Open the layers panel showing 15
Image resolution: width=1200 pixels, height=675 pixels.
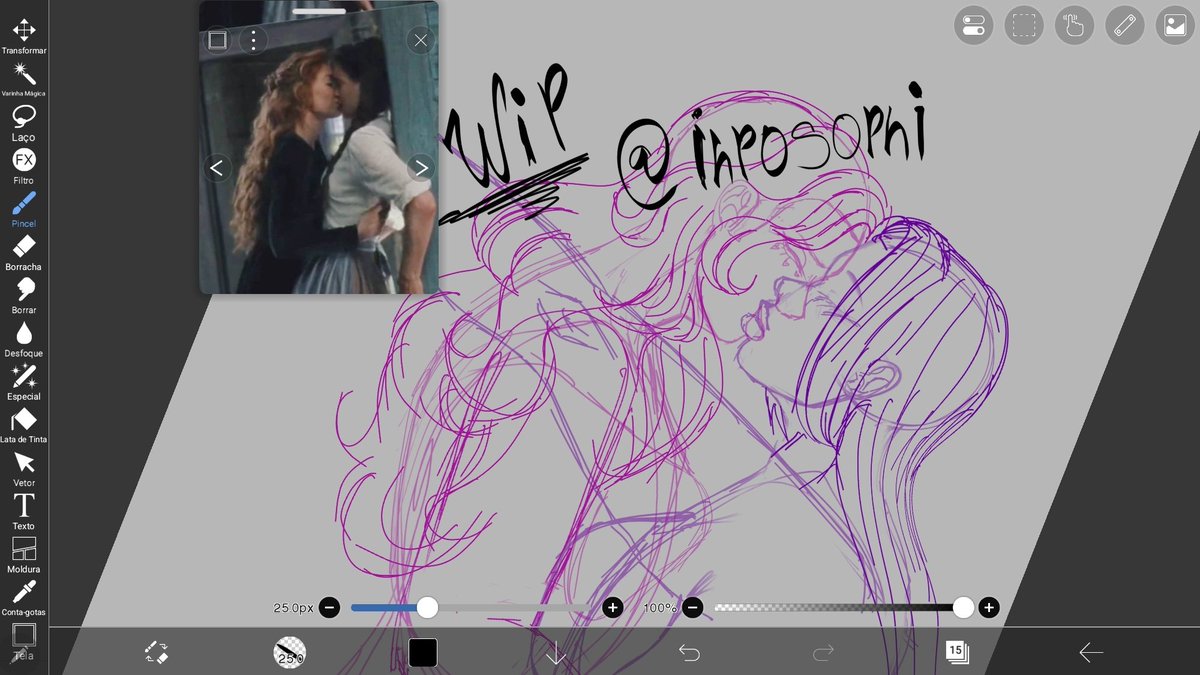pyautogui.click(x=957, y=653)
